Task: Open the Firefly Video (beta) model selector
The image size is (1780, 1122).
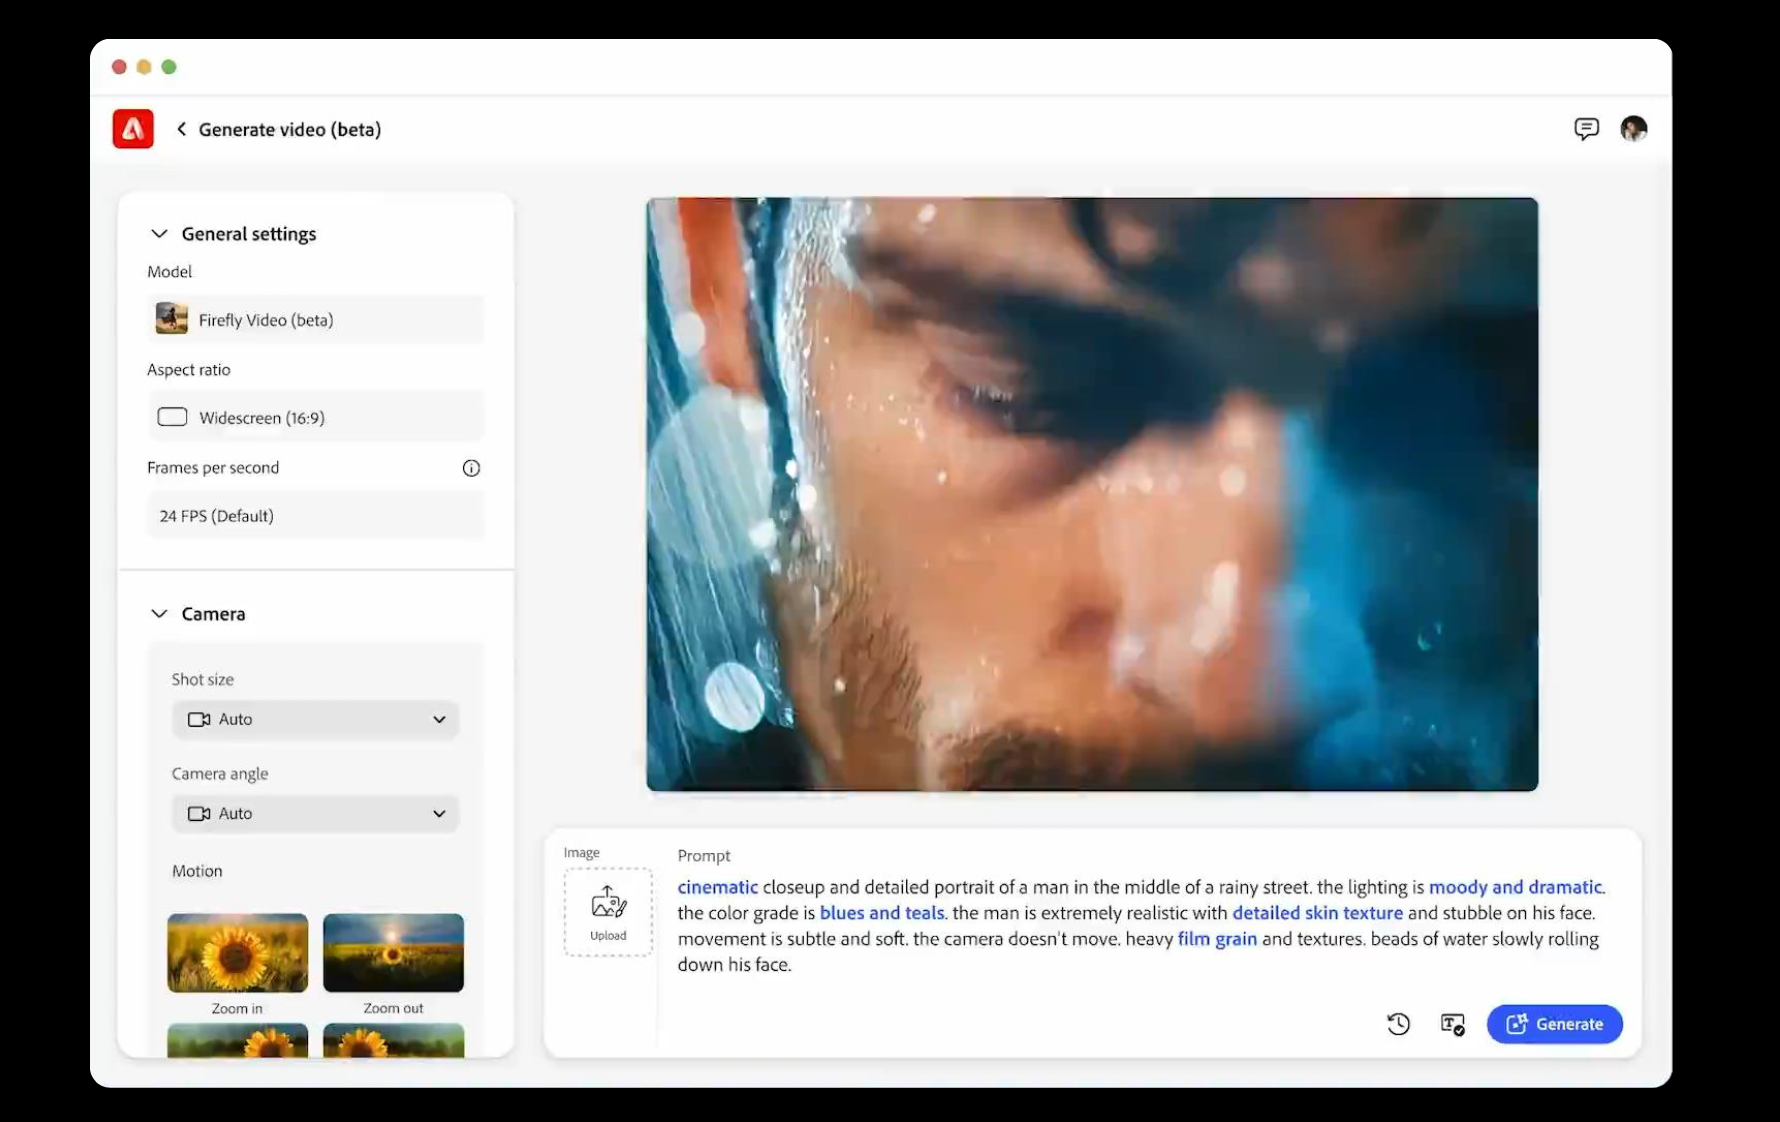Action: pos(315,320)
